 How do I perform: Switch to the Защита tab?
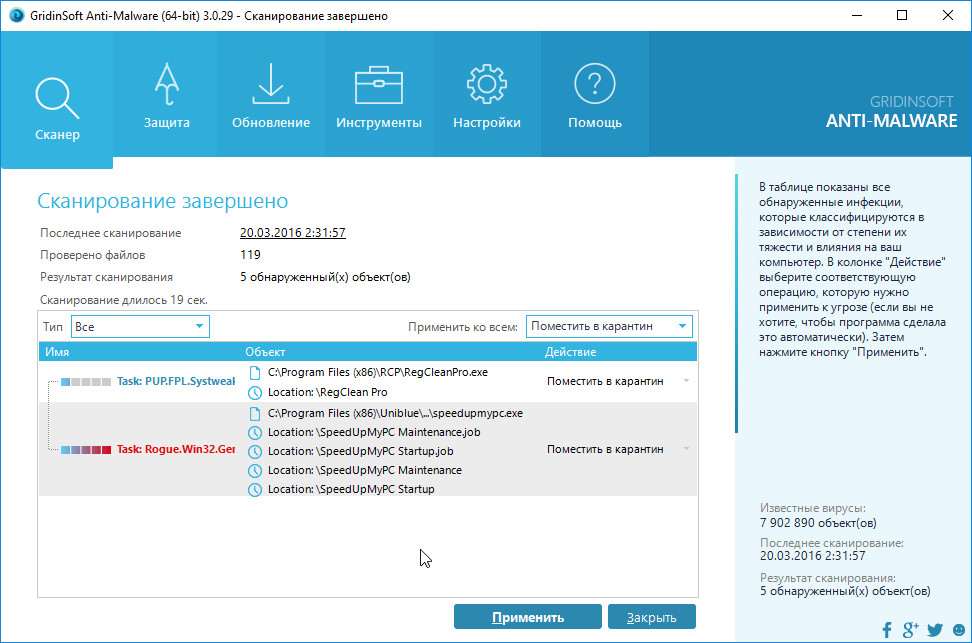tap(167, 94)
